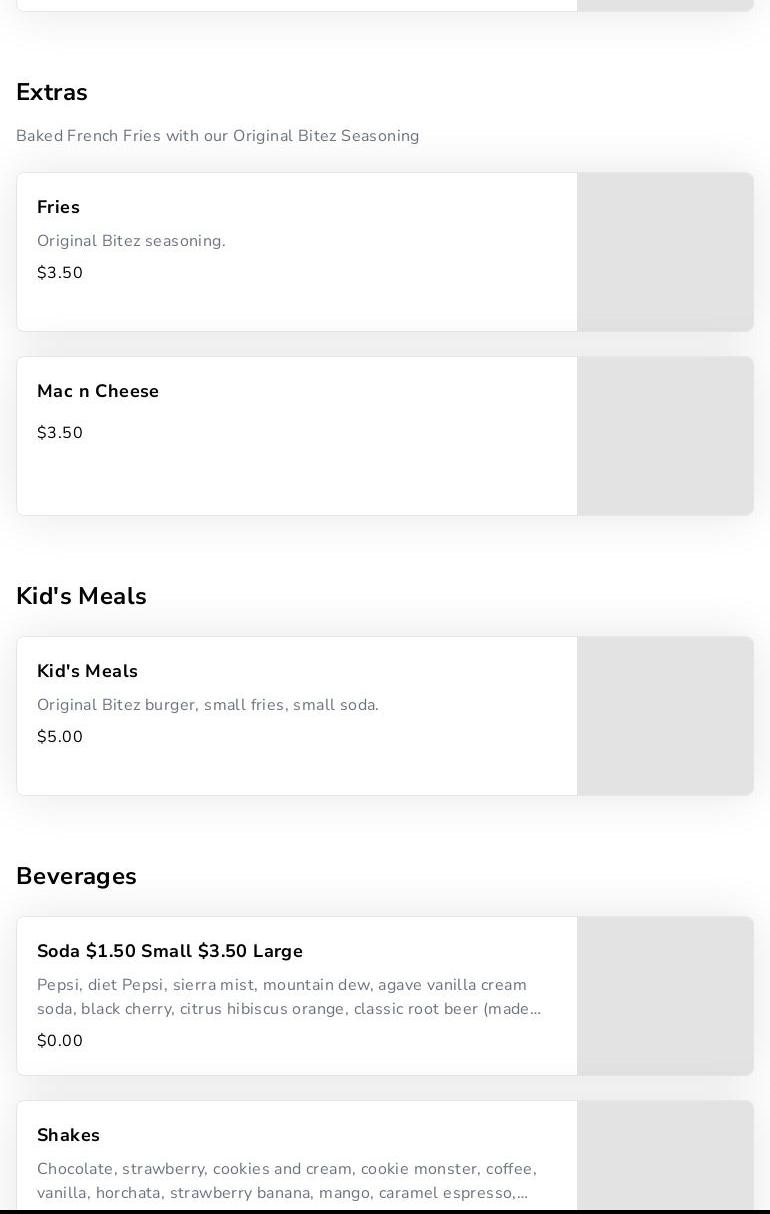Click the Mac n Cheese image placeholder

click(x=665, y=436)
